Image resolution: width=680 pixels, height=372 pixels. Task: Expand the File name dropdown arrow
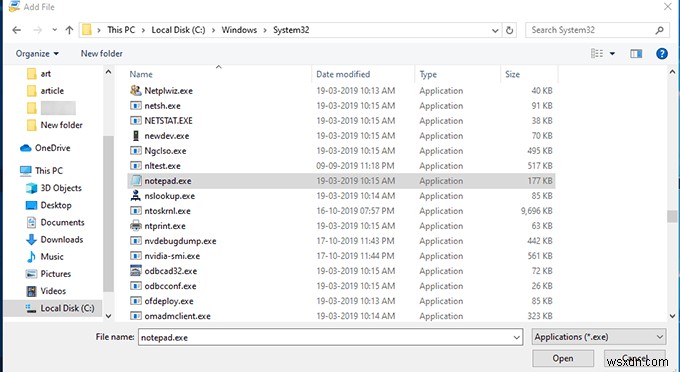(517, 337)
